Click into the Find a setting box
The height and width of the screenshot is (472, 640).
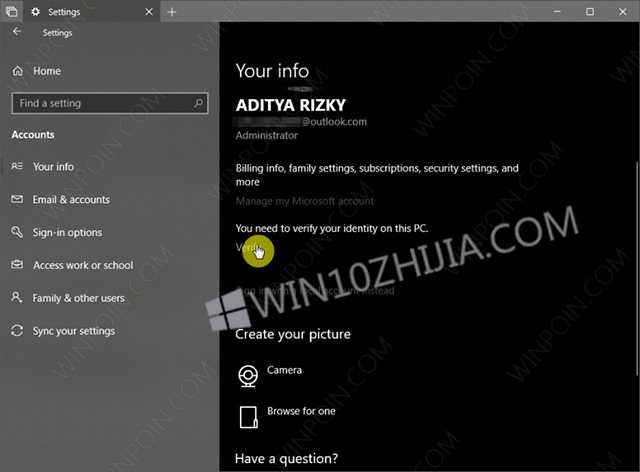coord(100,103)
